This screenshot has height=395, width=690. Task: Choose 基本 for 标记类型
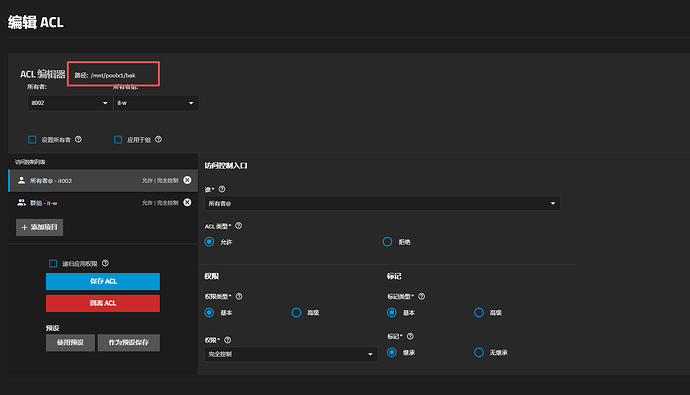[392, 312]
